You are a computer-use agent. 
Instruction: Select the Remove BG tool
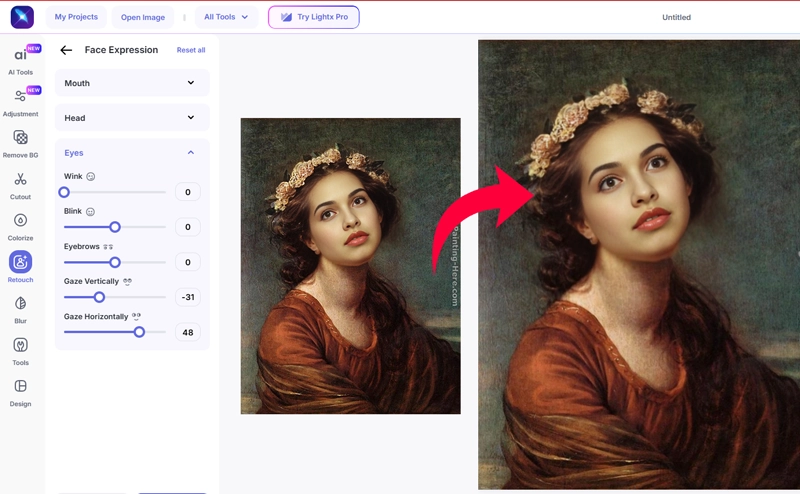click(20, 143)
